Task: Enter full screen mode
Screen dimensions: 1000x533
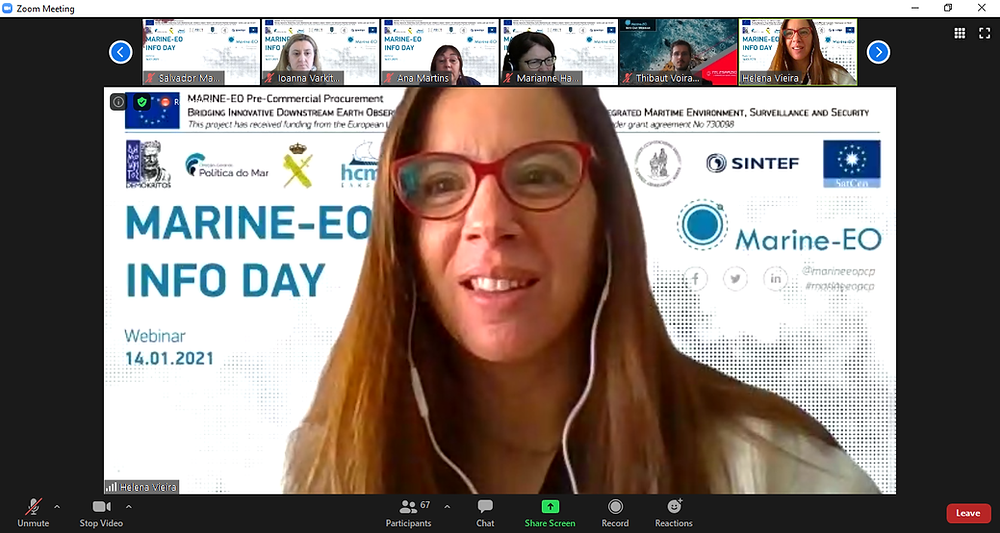Action: tap(985, 34)
